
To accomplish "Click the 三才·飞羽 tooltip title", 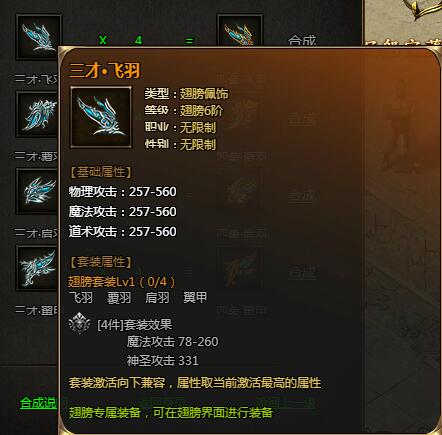I will click(x=104, y=71).
